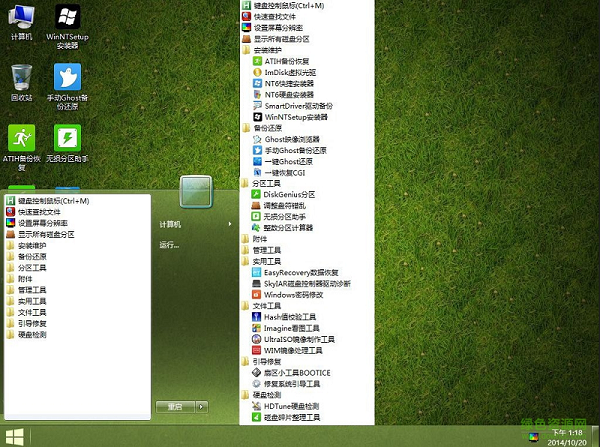Launch HDTune硬盘检测 in the expanded list

click(285, 406)
